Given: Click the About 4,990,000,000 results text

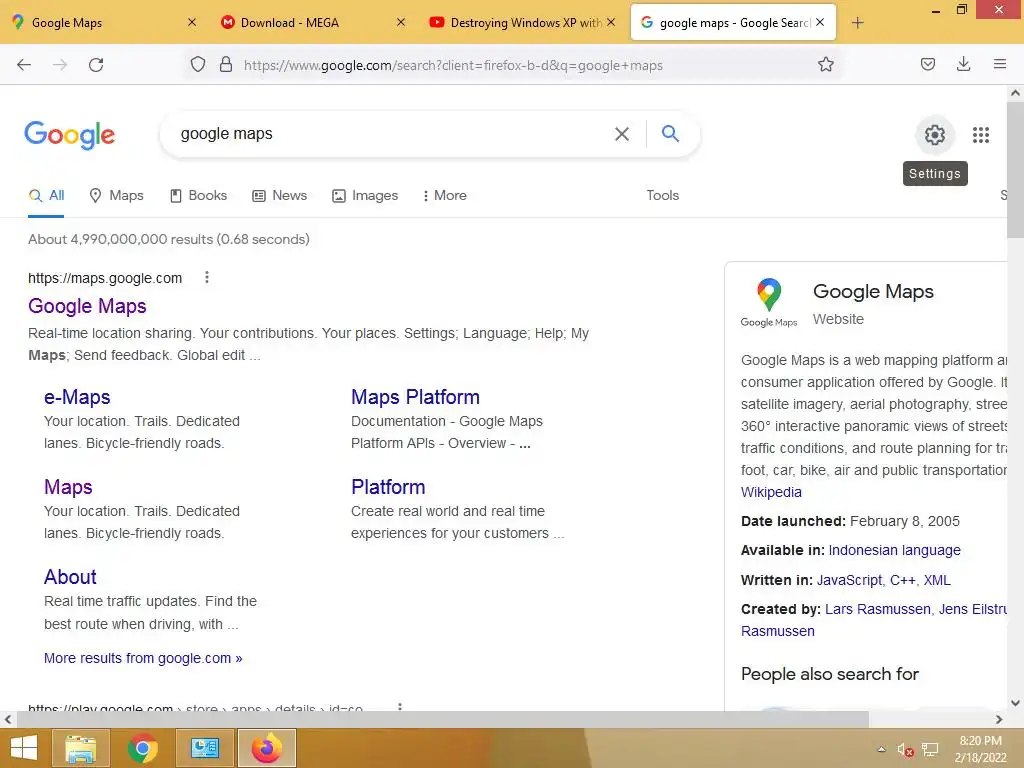Looking at the screenshot, I should tap(168, 239).
